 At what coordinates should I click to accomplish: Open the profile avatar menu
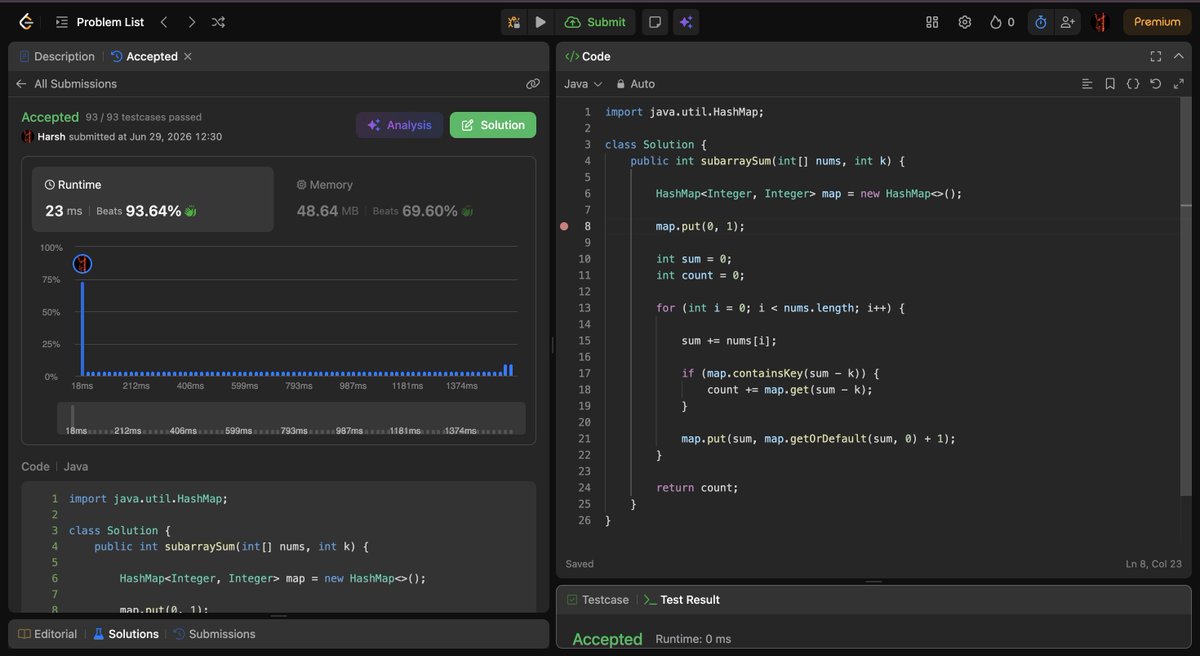point(1100,22)
